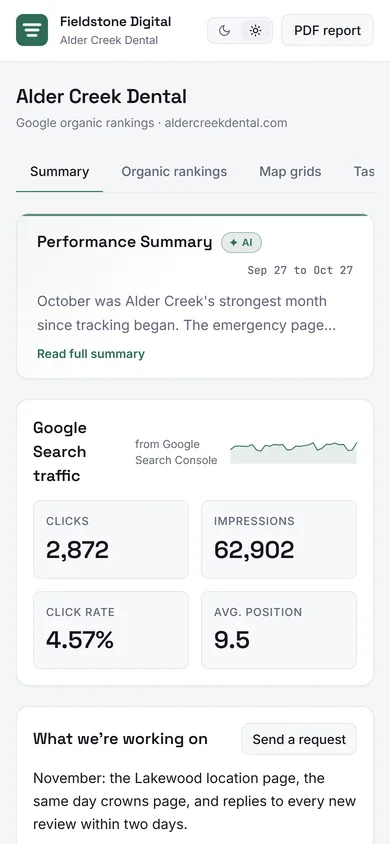Open the partially visible Tasks tab
390x844 pixels.
click(x=364, y=172)
